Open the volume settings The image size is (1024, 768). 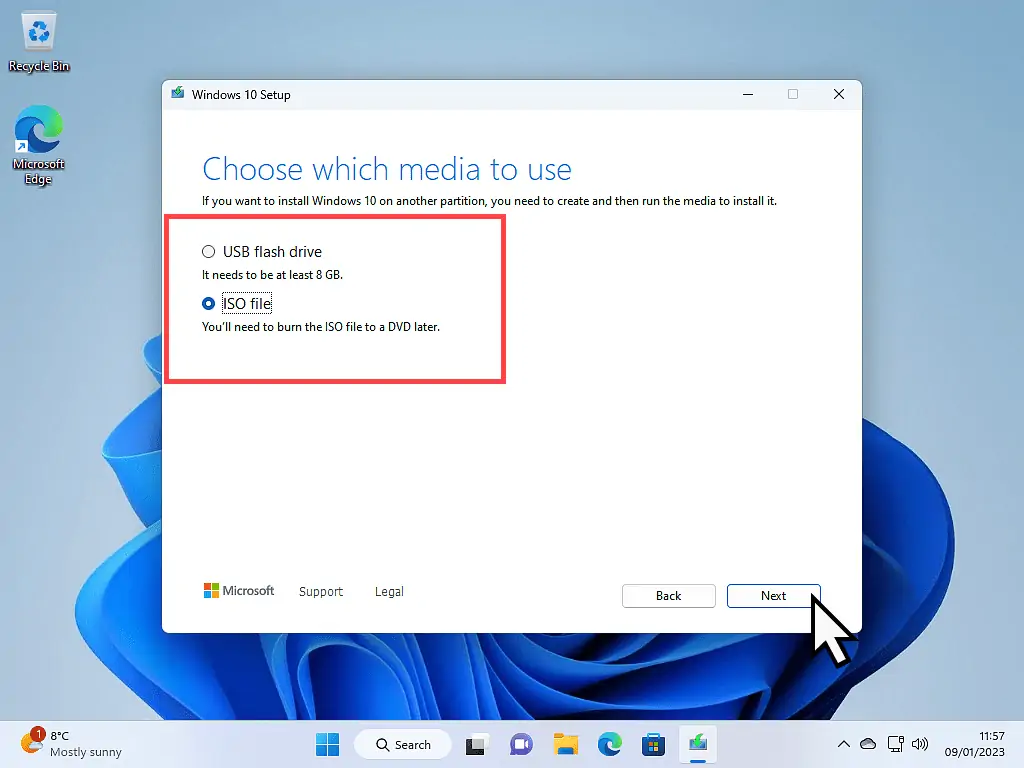920,744
